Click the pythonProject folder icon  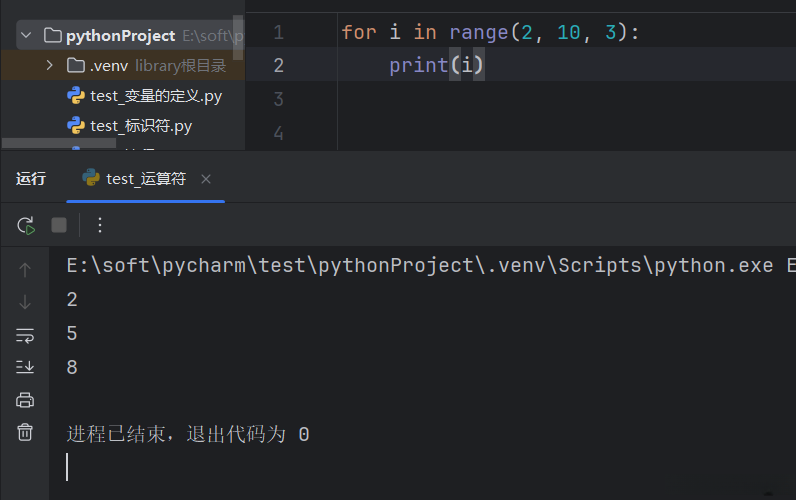point(52,36)
